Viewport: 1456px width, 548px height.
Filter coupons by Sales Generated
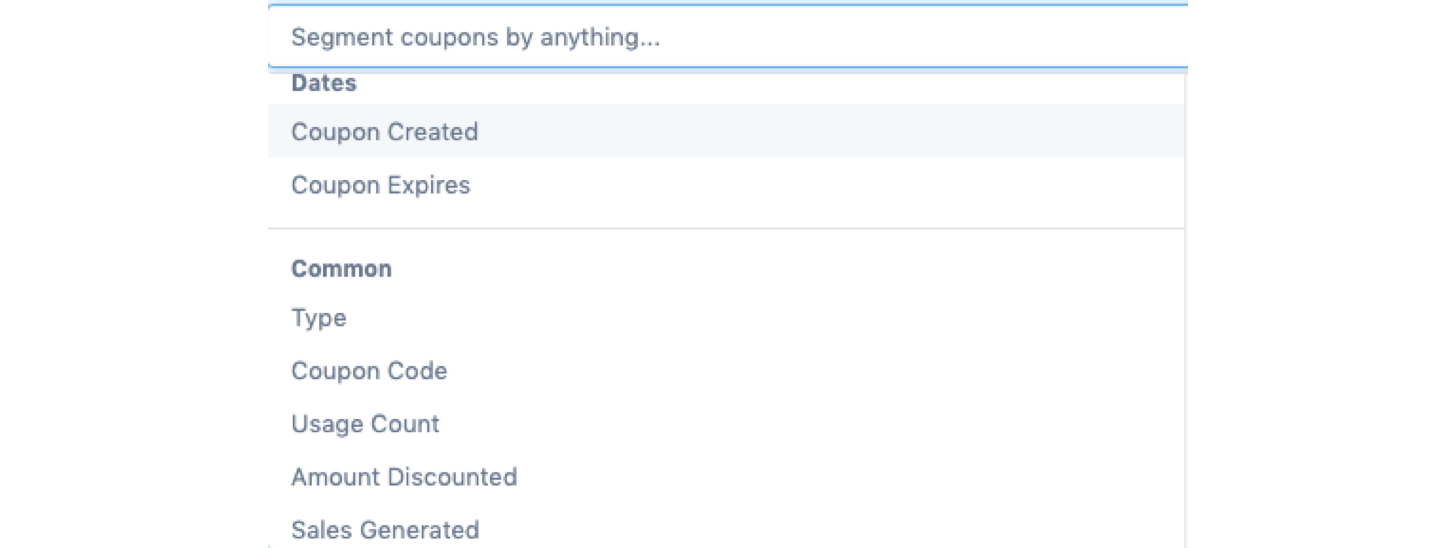[x=385, y=529]
